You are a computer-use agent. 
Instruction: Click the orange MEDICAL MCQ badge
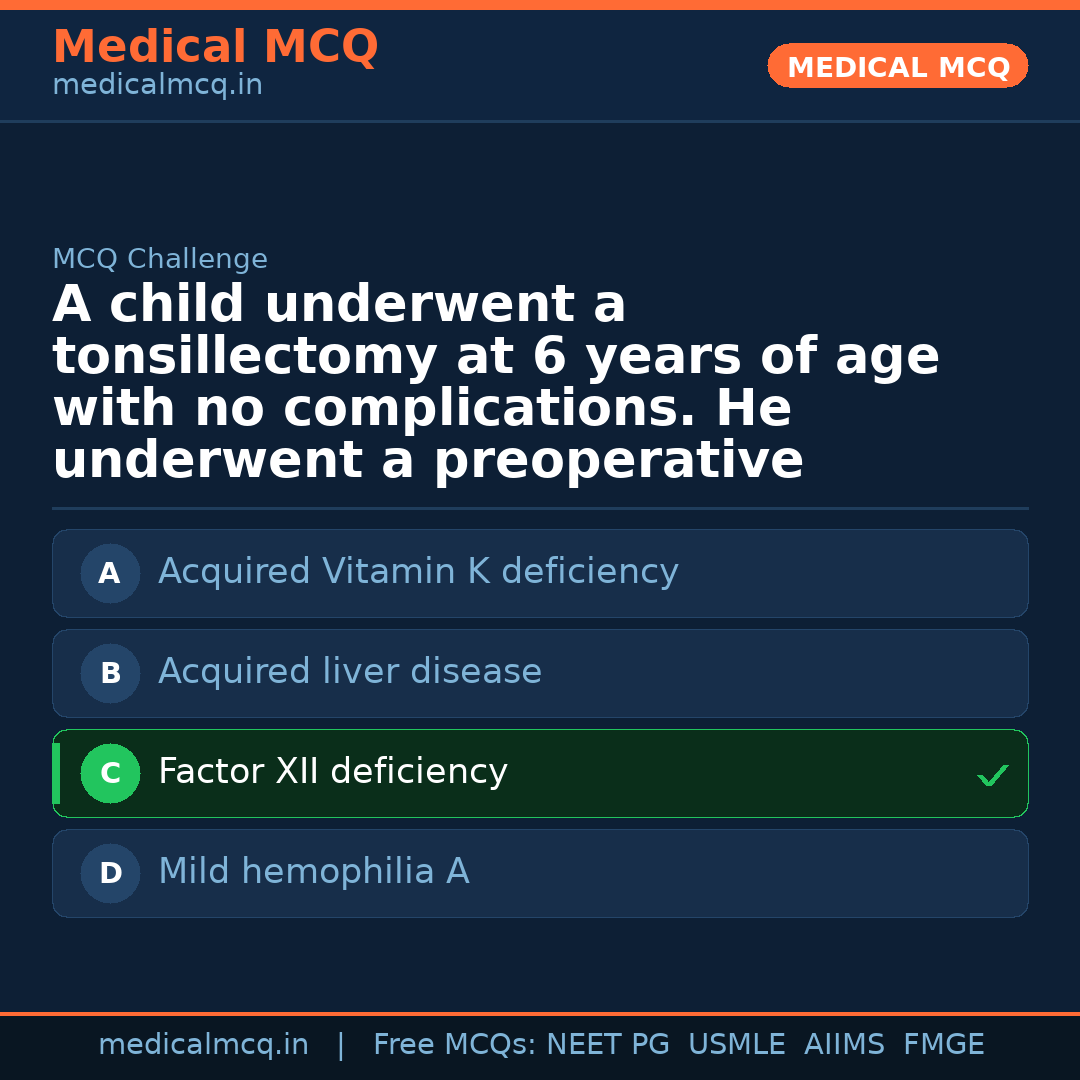coord(898,67)
